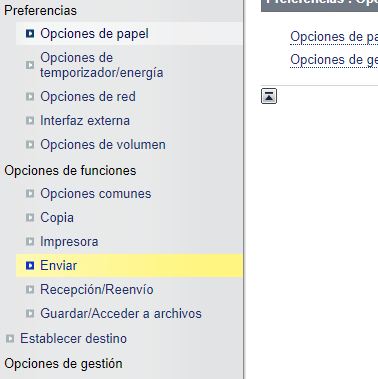Click arrow icon beside Establecer destino
Screen dimensions: 378x379
pyautogui.click(x=10, y=339)
